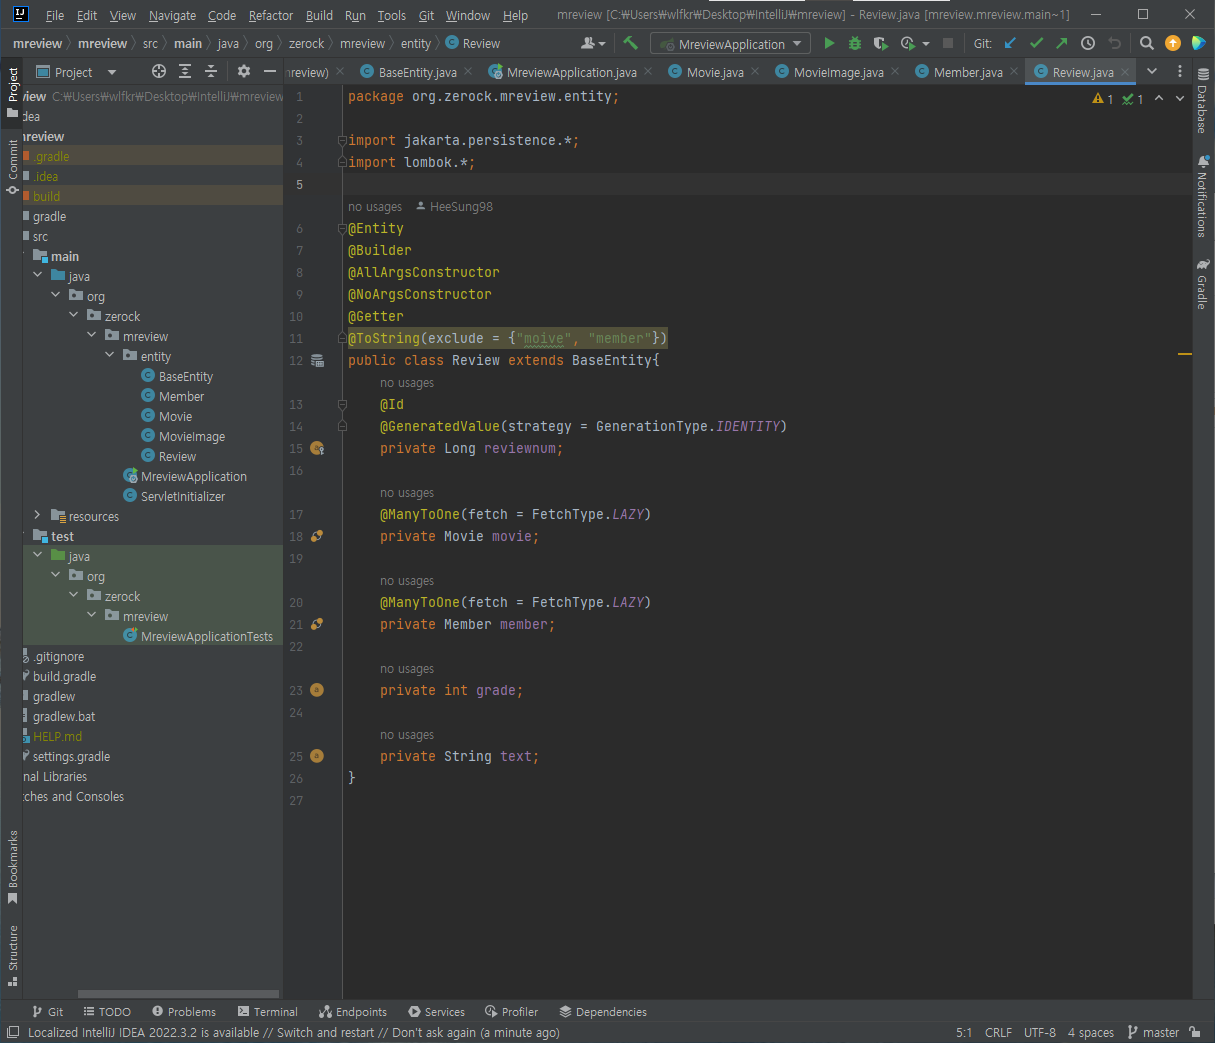Viewport: 1215px width, 1043px height.
Task: Run with coverage using the shield icon
Action: click(x=880, y=43)
